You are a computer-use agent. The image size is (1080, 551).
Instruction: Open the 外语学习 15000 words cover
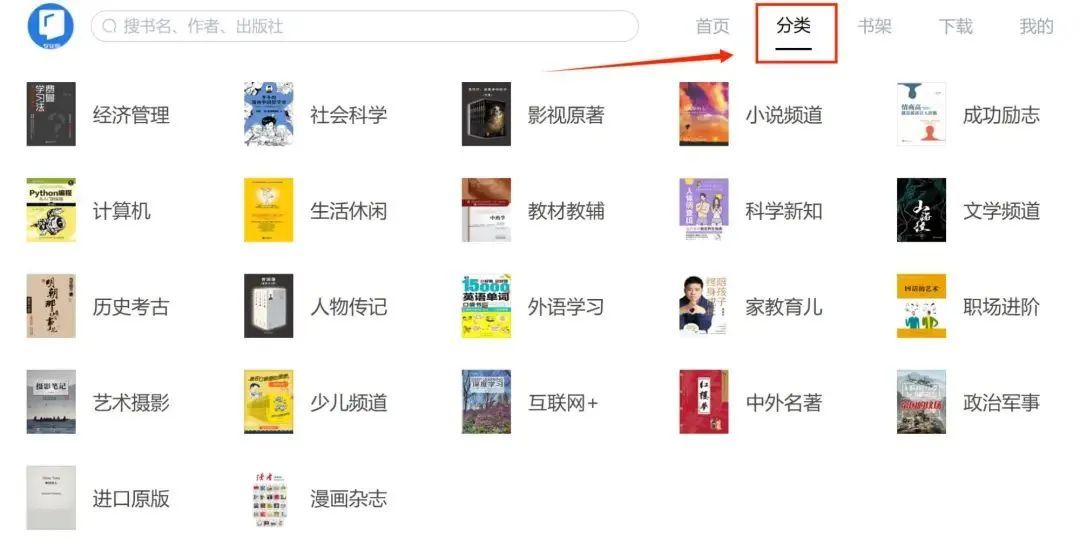point(486,306)
